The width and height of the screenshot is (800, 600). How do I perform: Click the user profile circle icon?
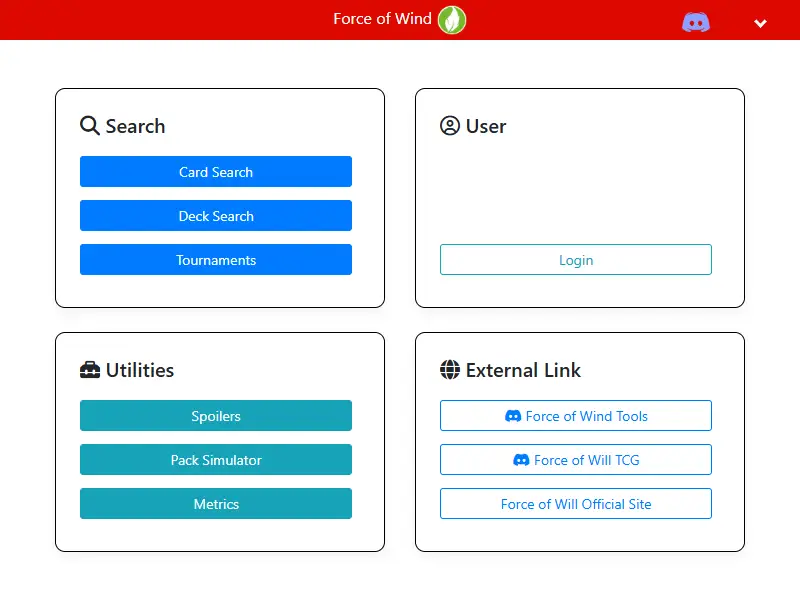[x=450, y=126]
